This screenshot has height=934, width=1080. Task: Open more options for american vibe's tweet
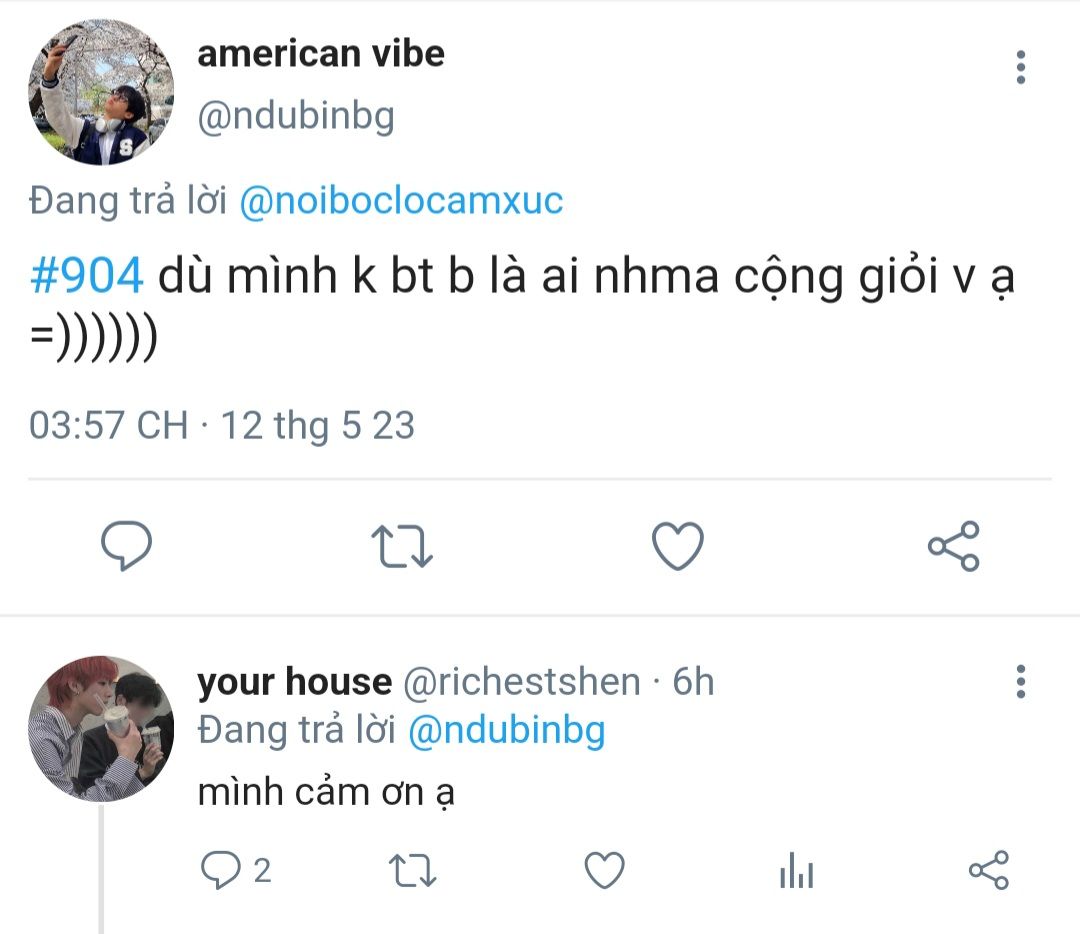tap(1021, 68)
